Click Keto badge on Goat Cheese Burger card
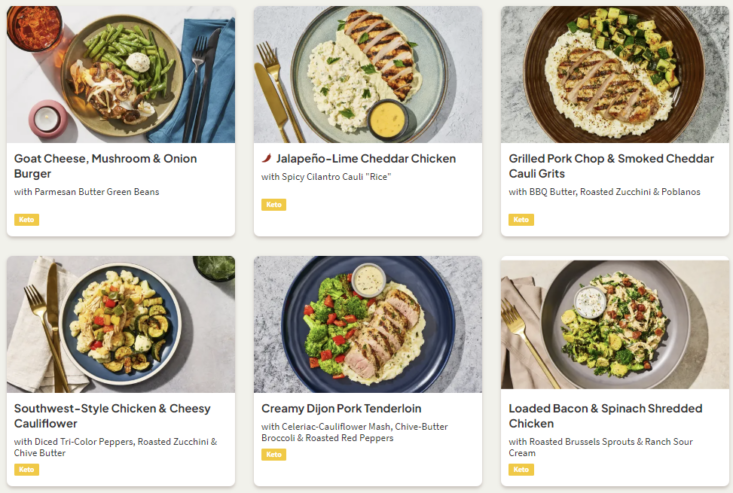 coord(27,219)
